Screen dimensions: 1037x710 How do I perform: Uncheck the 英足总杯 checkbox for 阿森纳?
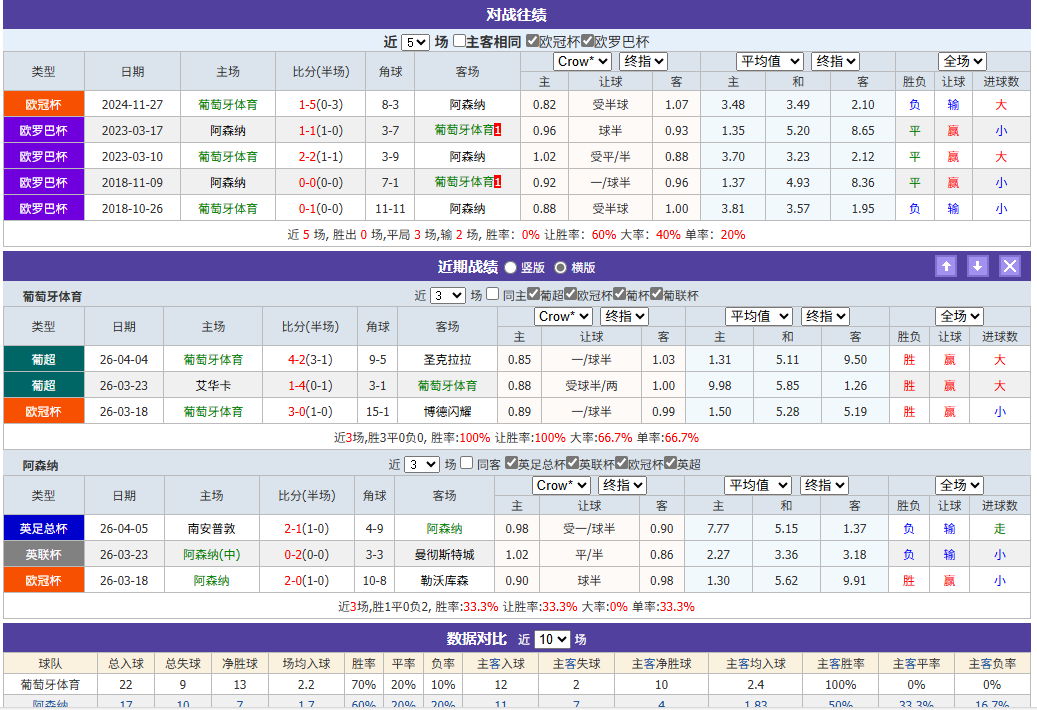tap(510, 463)
